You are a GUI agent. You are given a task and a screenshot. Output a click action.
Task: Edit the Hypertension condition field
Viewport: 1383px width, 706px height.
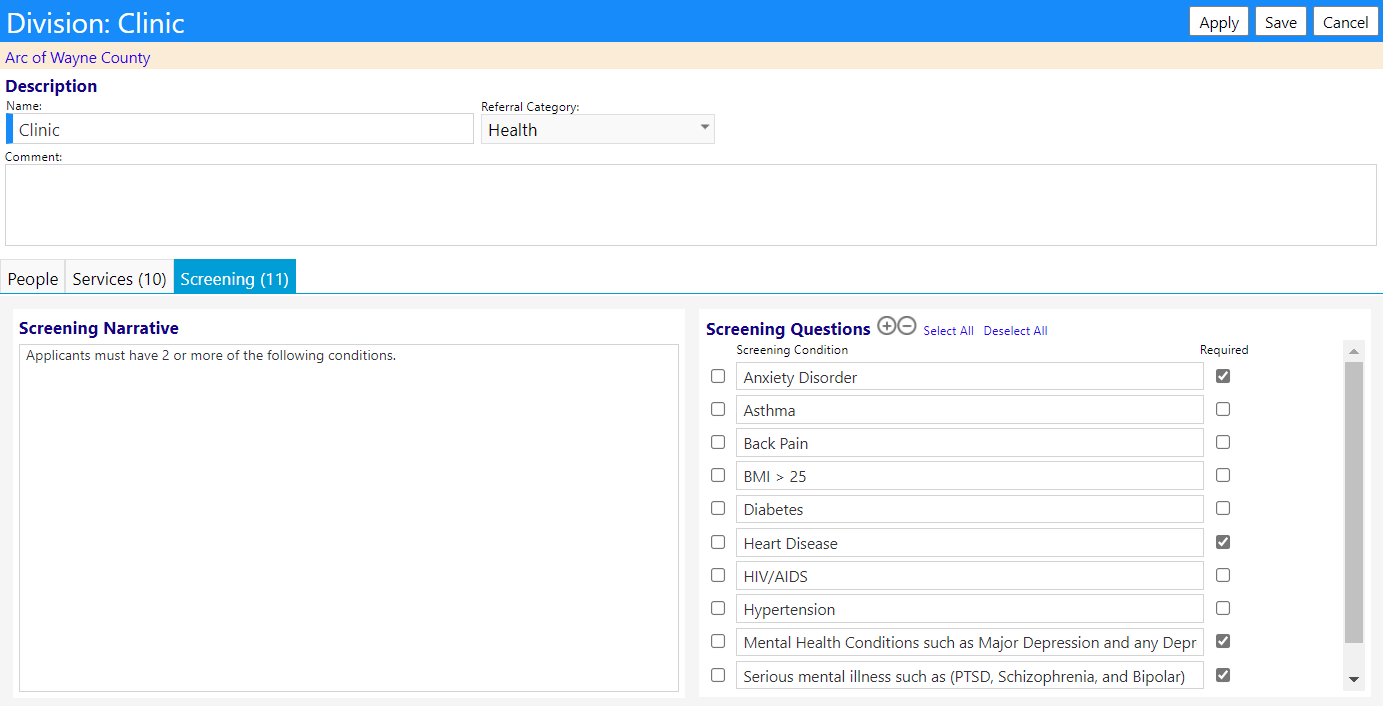tap(970, 609)
